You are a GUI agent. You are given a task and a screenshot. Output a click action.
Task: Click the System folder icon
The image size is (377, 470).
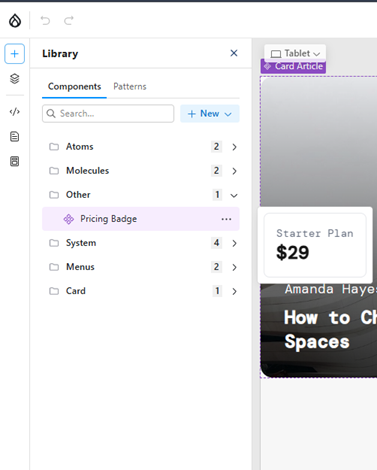[x=54, y=243]
